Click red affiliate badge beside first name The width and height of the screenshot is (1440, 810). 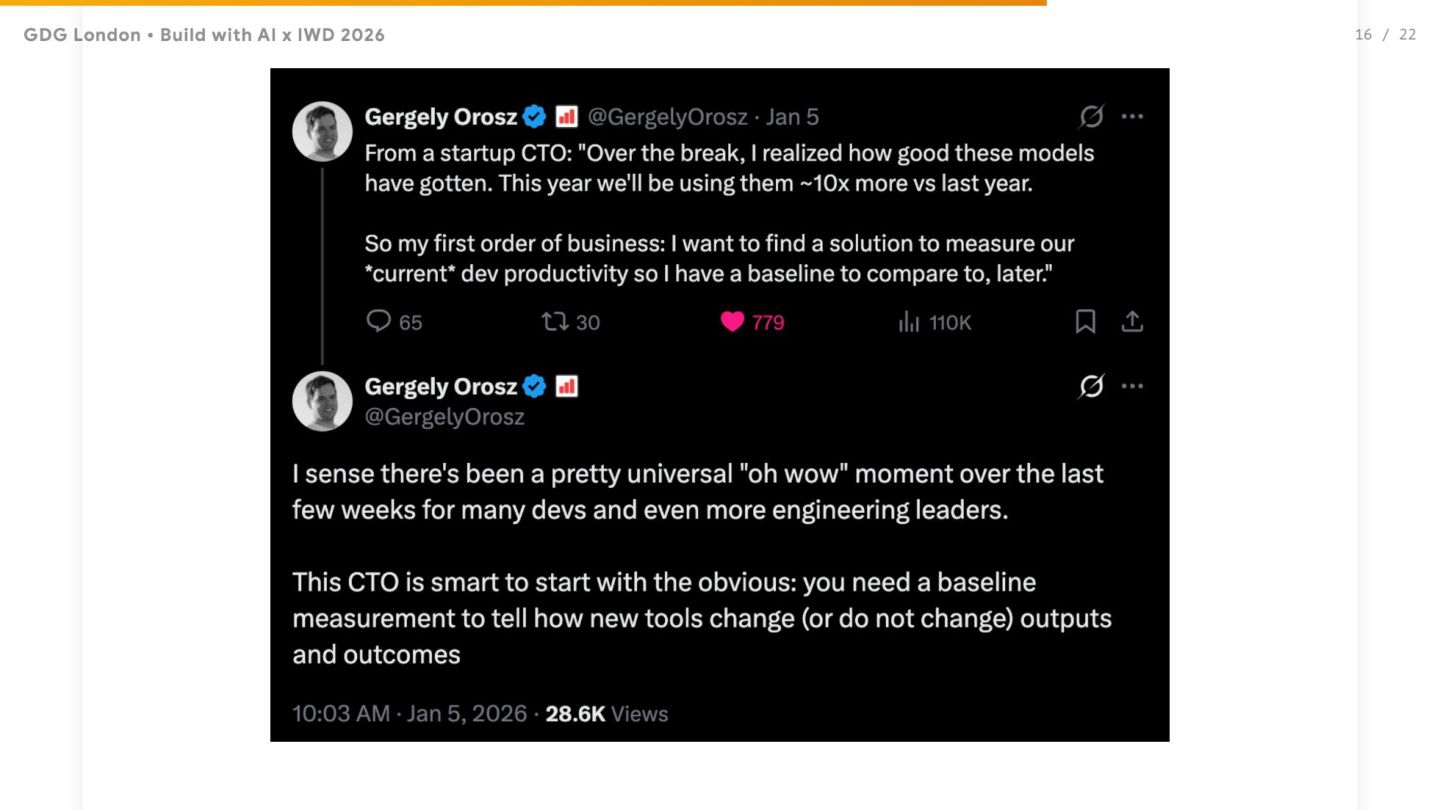click(x=567, y=117)
